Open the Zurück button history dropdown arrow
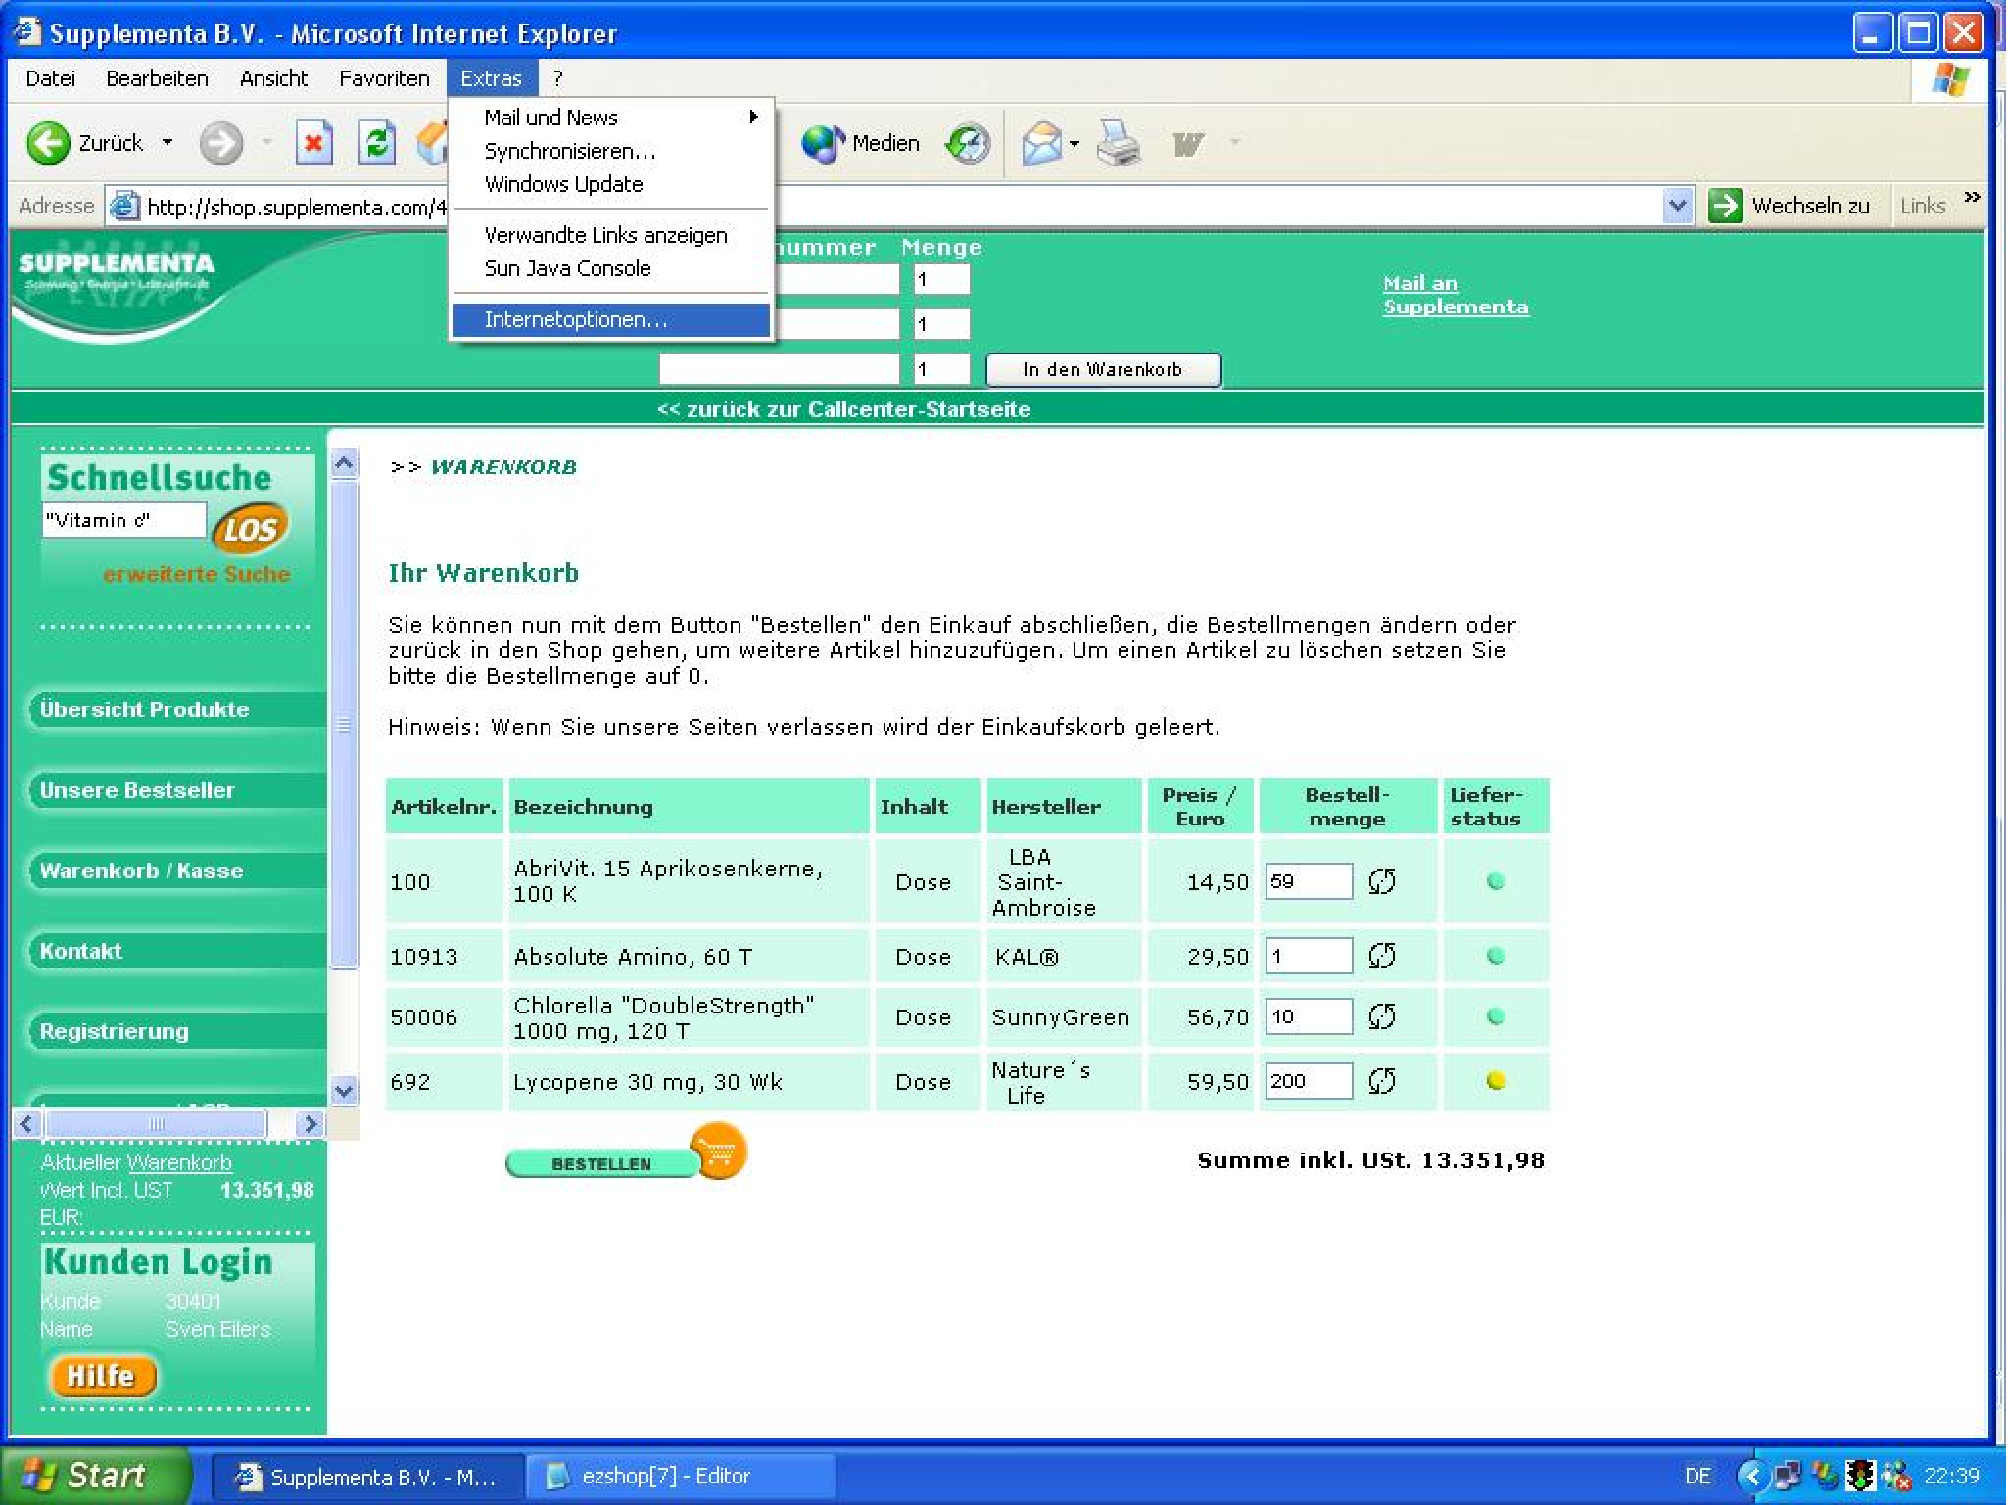This screenshot has width=2008, height=1505. (x=168, y=143)
